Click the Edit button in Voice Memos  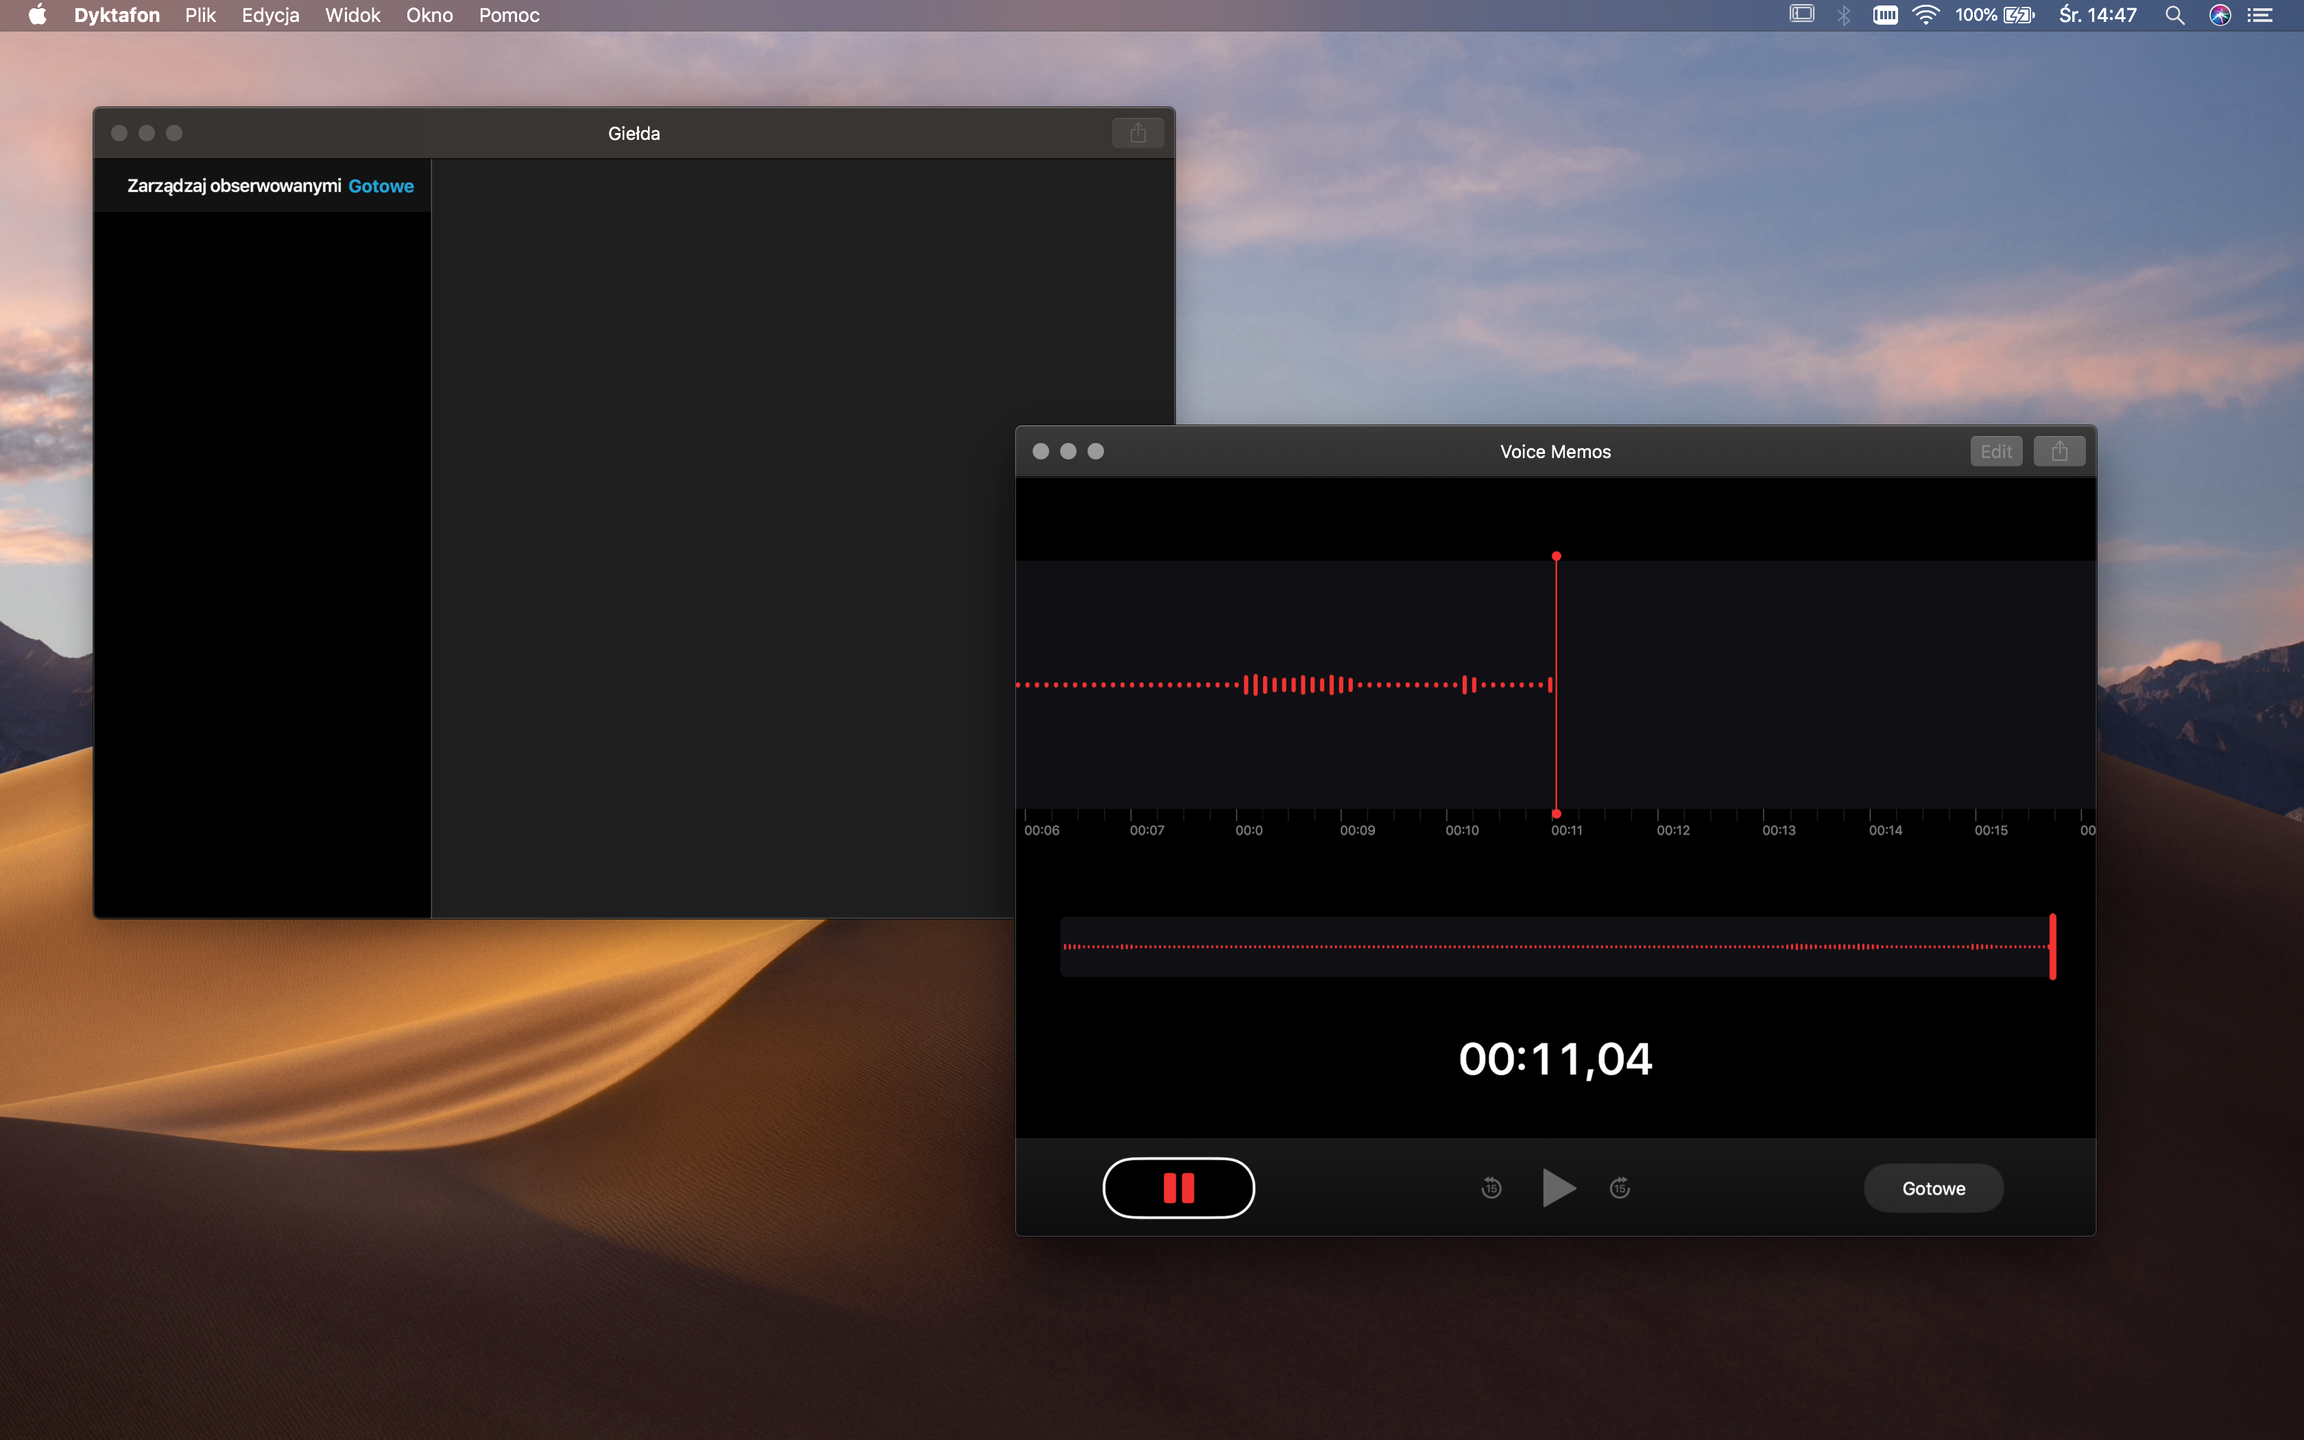pyautogui.click(x=1996, y=451)
